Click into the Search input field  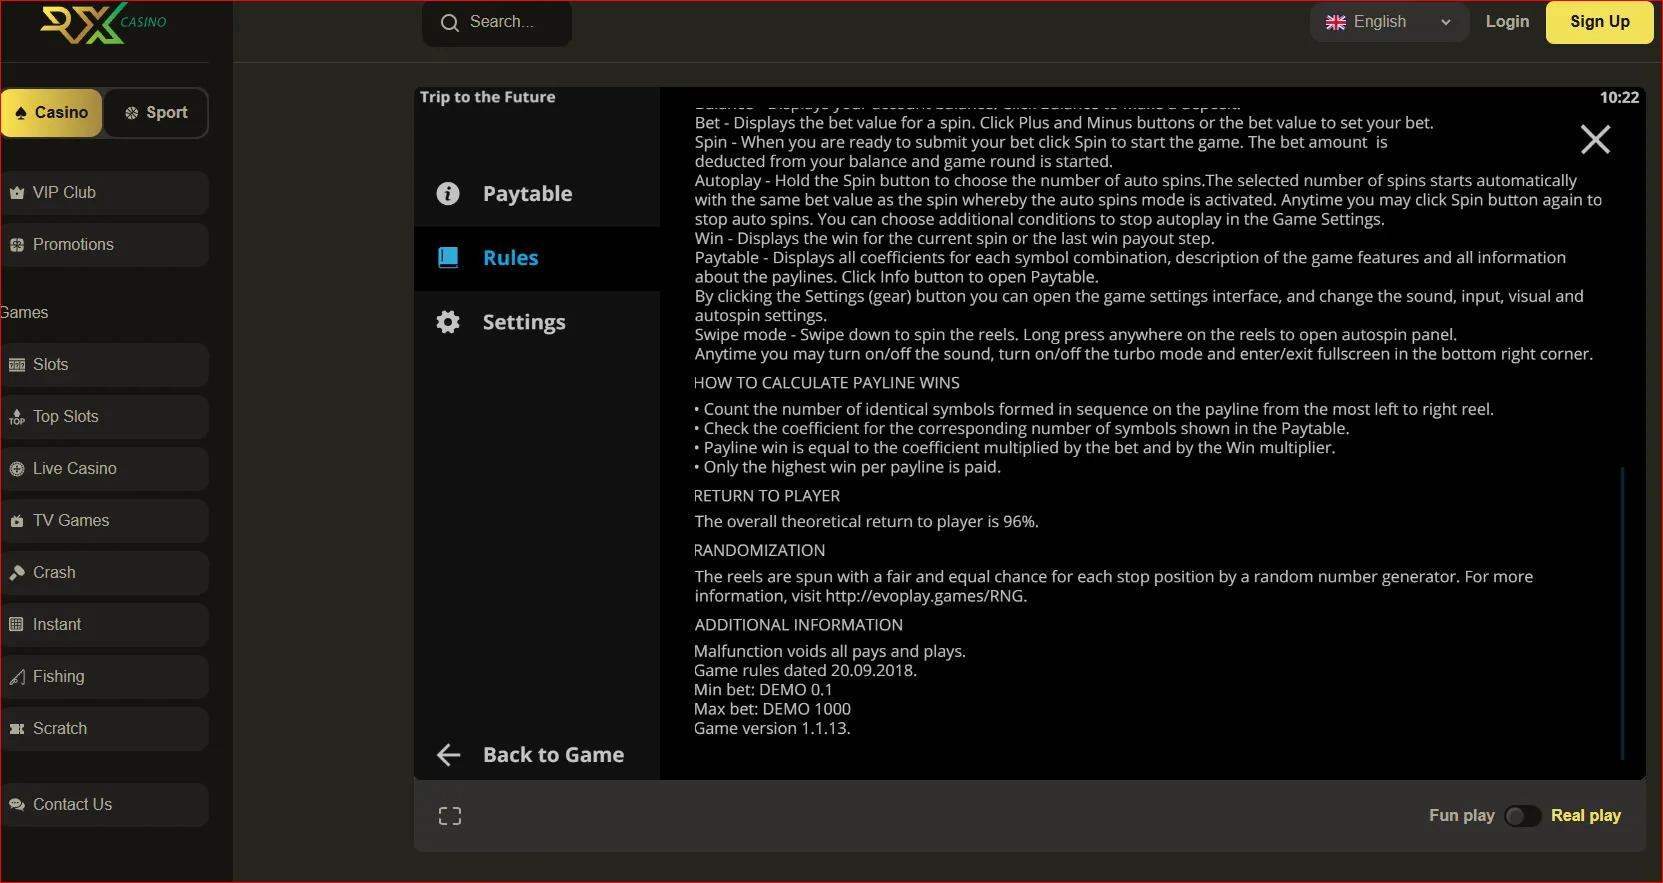[x=497, y=23]
